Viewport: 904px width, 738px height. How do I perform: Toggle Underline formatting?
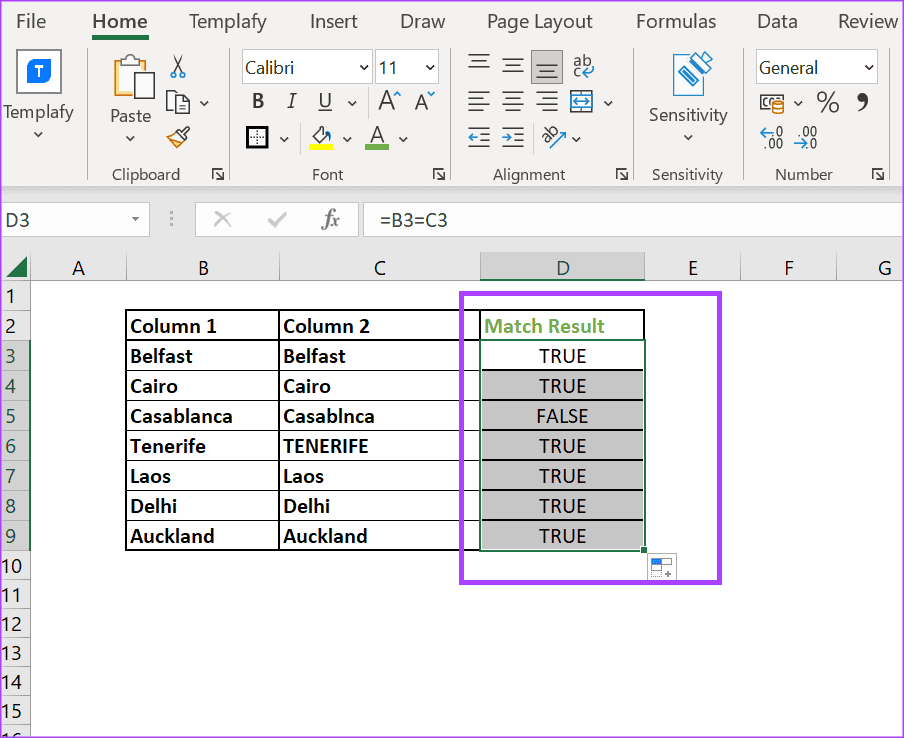325,102
